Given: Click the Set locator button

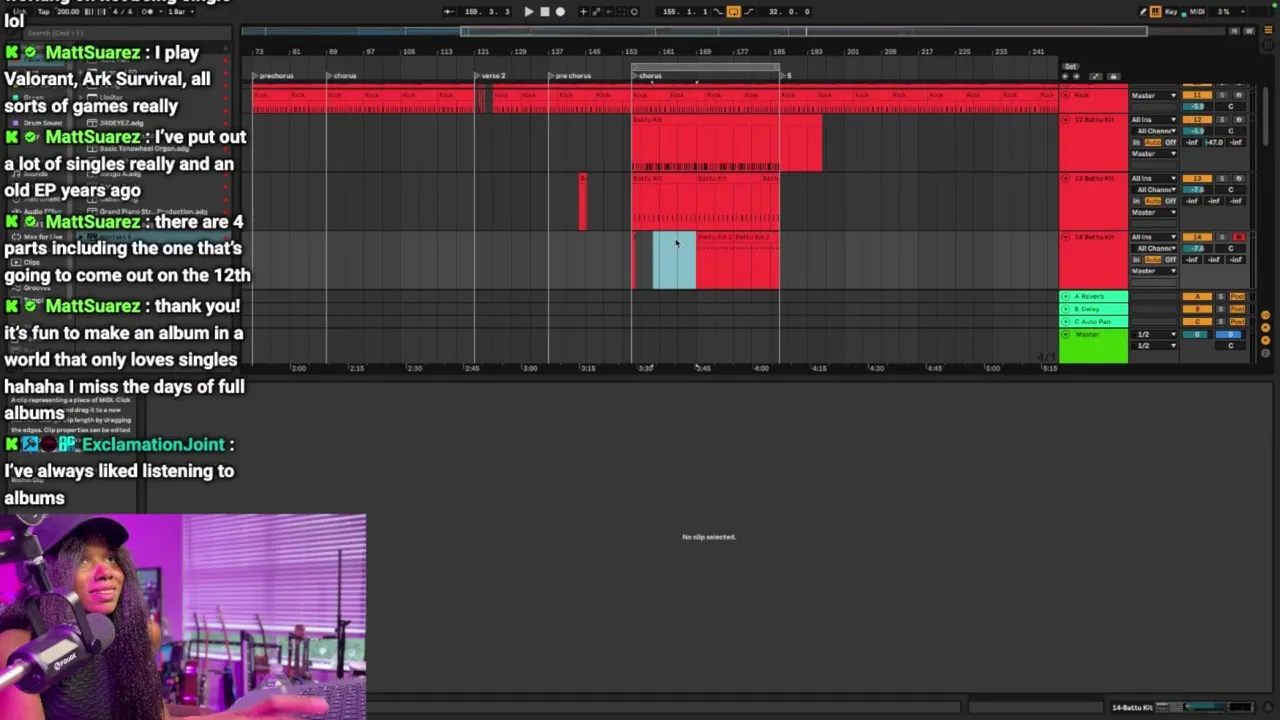Looking at the screenshot, I should (1070, 66).
